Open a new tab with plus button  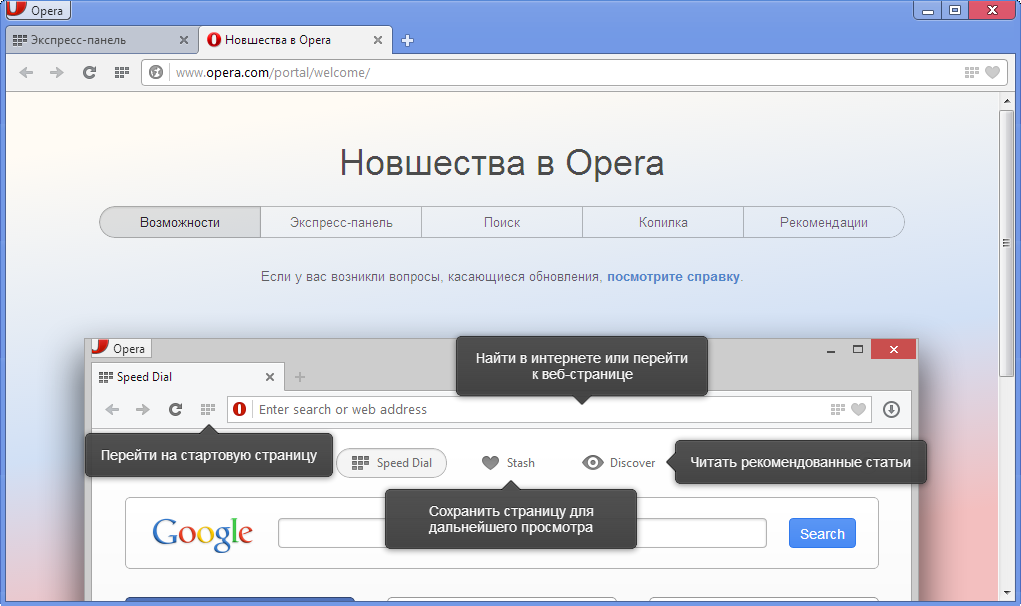click(407, 41)
